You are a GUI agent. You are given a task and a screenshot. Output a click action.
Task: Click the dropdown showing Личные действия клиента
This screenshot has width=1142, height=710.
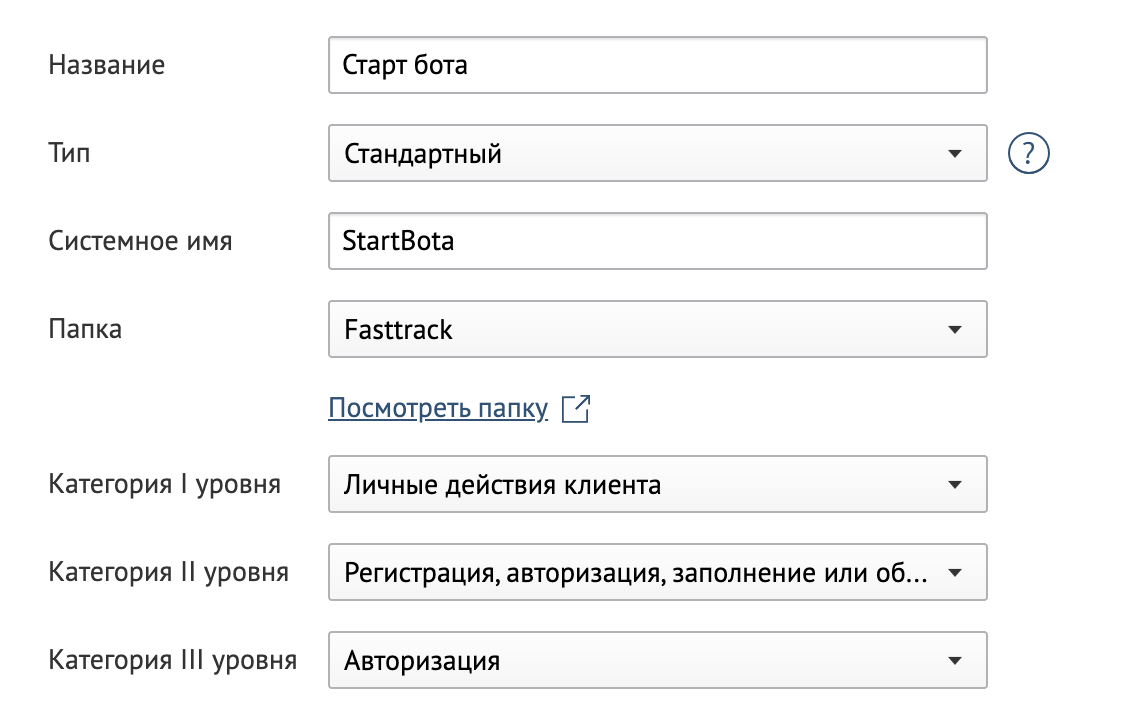[657, 484]
